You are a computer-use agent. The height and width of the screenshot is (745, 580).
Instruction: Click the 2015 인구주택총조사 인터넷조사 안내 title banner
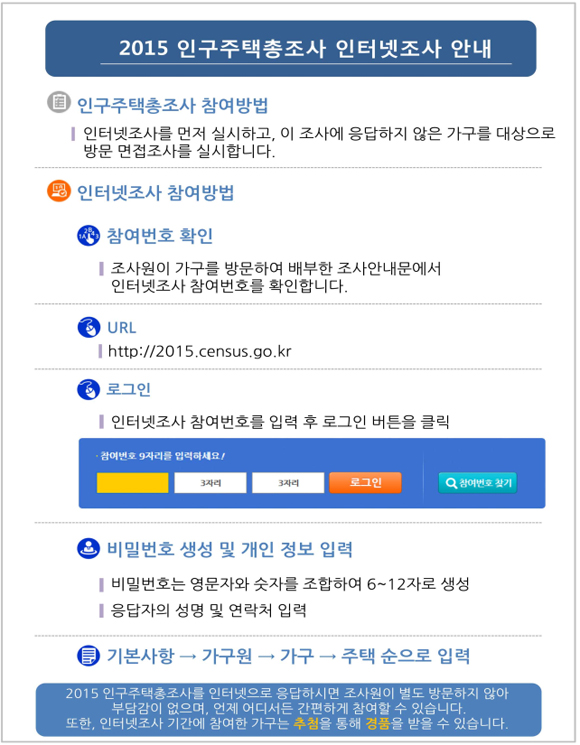click(x=291, y=48)
